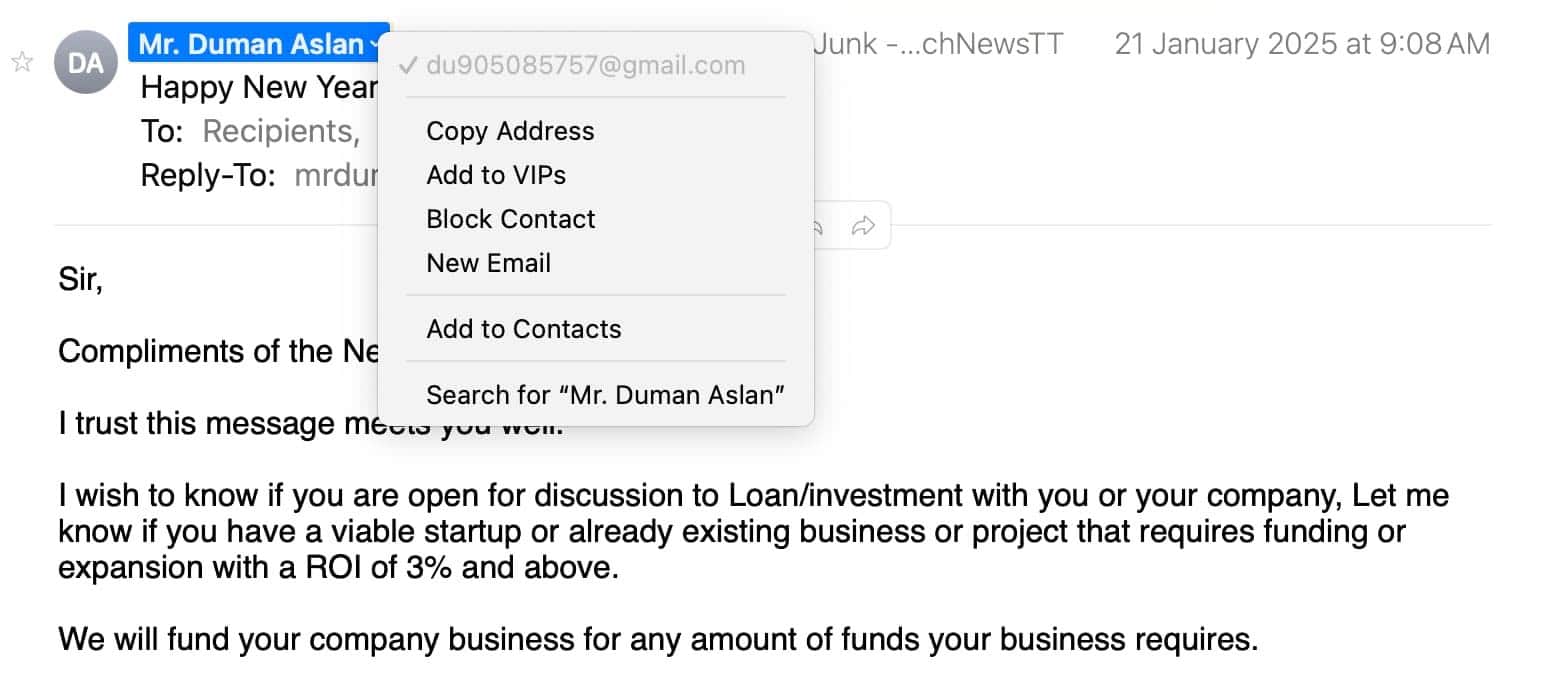
Task: Click the forward arrow icon
Action: click(x=862, y=227)
